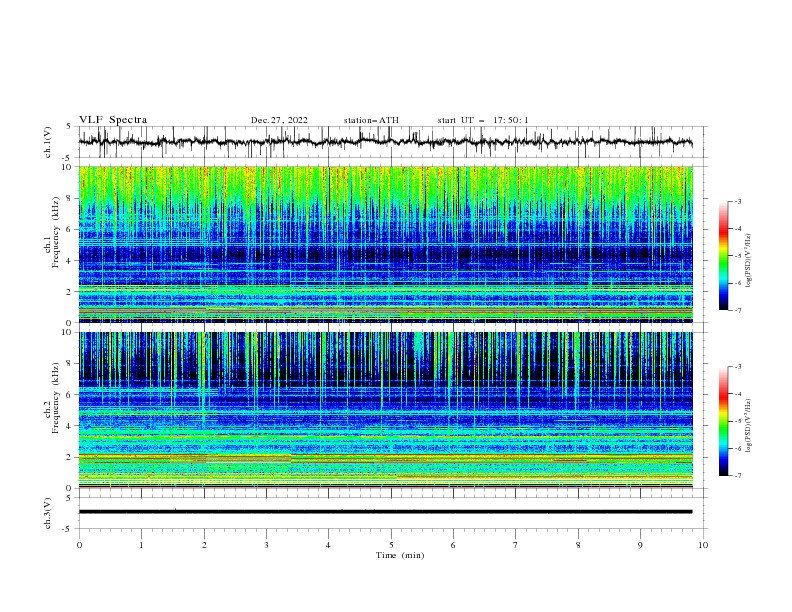Image resolution: width=792 pixels, height=612 pixels.
Task: Click time axis tick label "4" at bottom
Action: (x=329, y=545)
